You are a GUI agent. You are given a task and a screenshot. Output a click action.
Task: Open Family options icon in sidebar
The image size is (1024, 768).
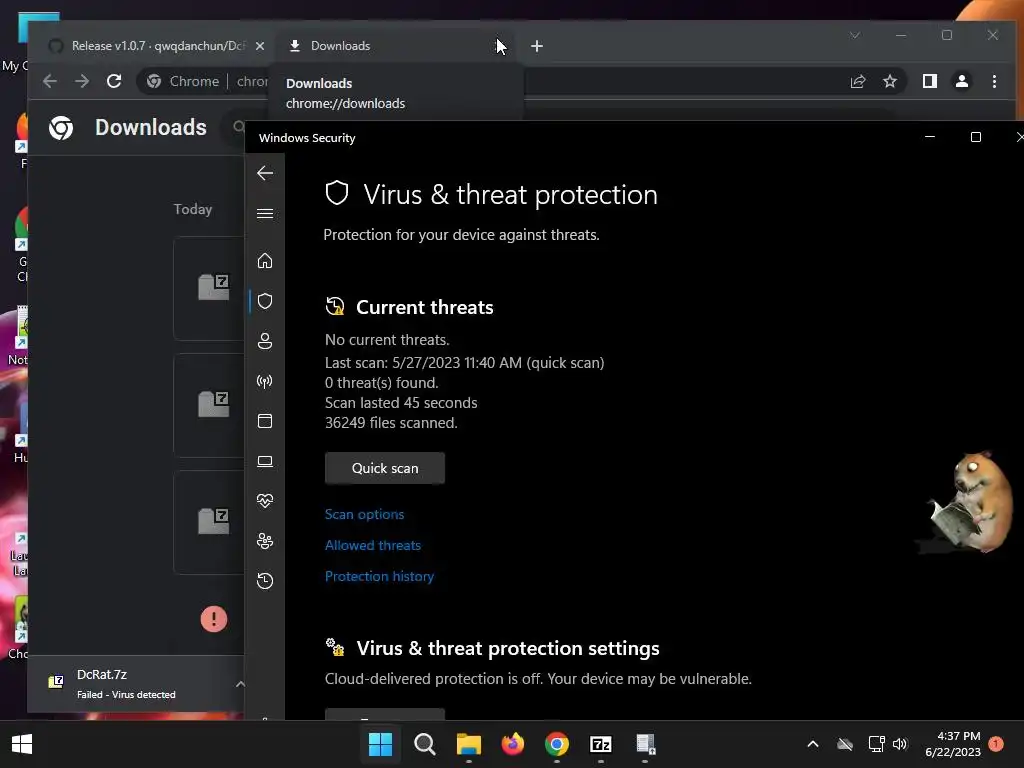(x=265, y=541)
